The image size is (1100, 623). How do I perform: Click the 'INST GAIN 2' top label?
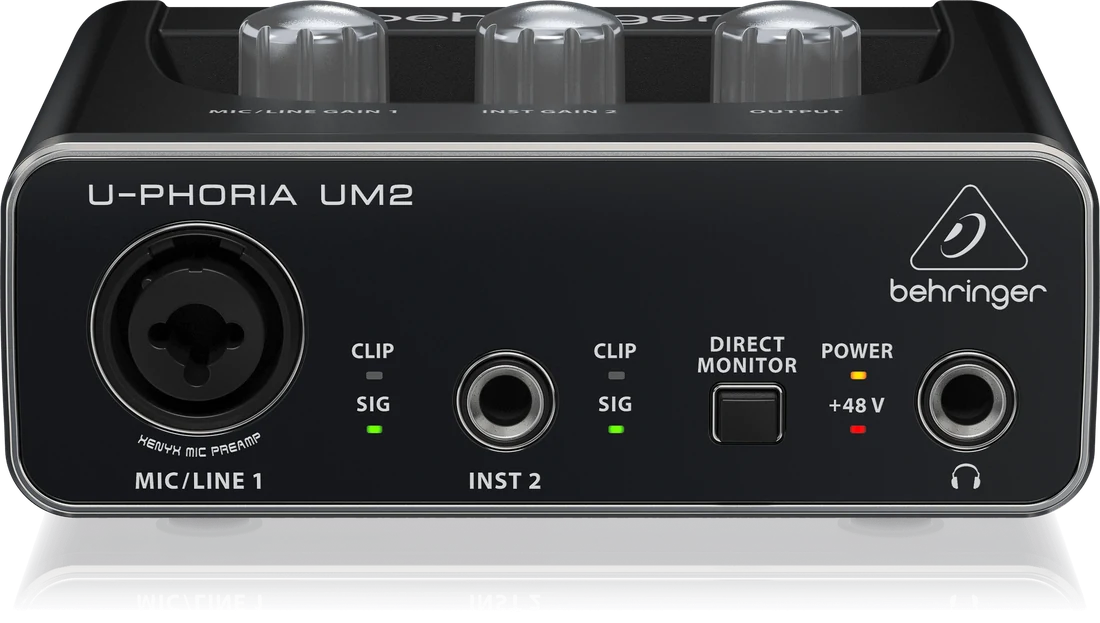549,111
